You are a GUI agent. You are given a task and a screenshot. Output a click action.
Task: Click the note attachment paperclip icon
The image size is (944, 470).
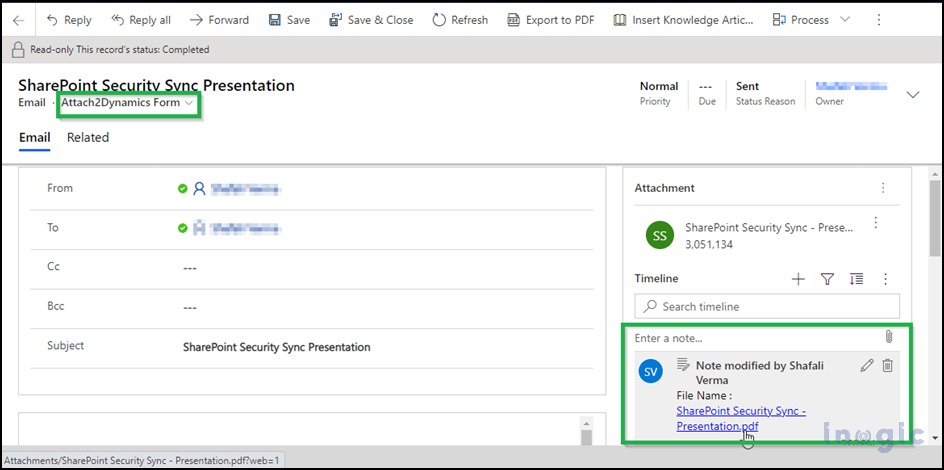coord(888,337)
